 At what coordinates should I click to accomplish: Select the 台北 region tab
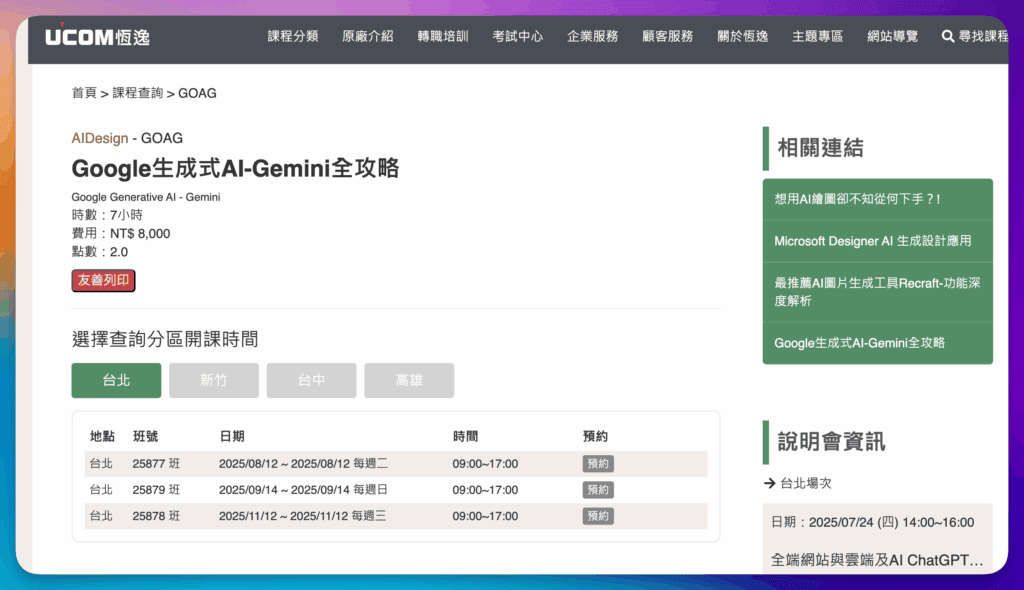point(116,380)
